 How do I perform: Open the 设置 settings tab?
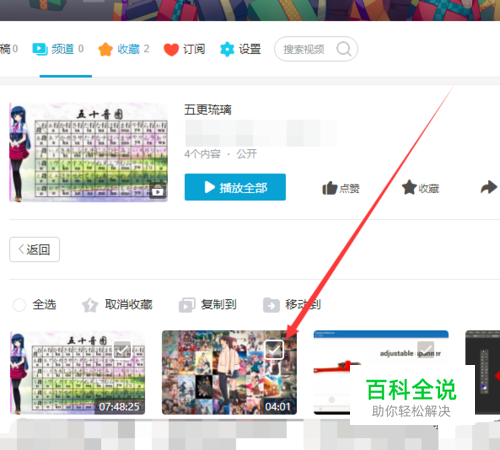coord(240,49)
